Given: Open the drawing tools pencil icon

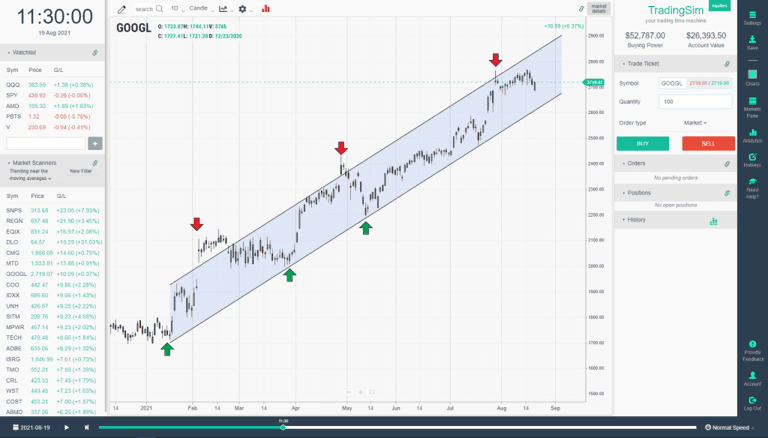Looking at the screenshot, I should pos(122,9).
